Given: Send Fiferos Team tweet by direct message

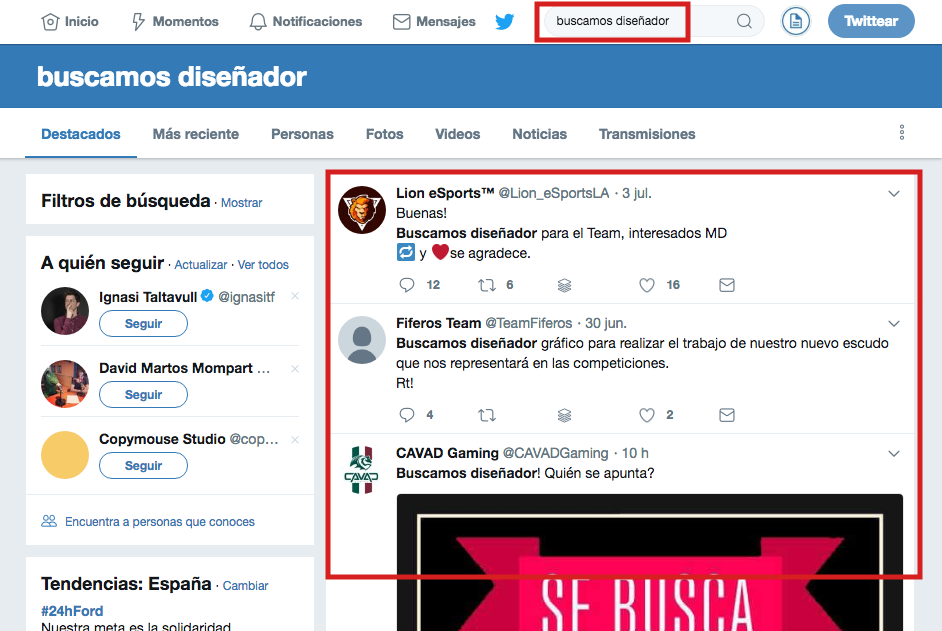Looking at the screenshot, I should point(727,415).
